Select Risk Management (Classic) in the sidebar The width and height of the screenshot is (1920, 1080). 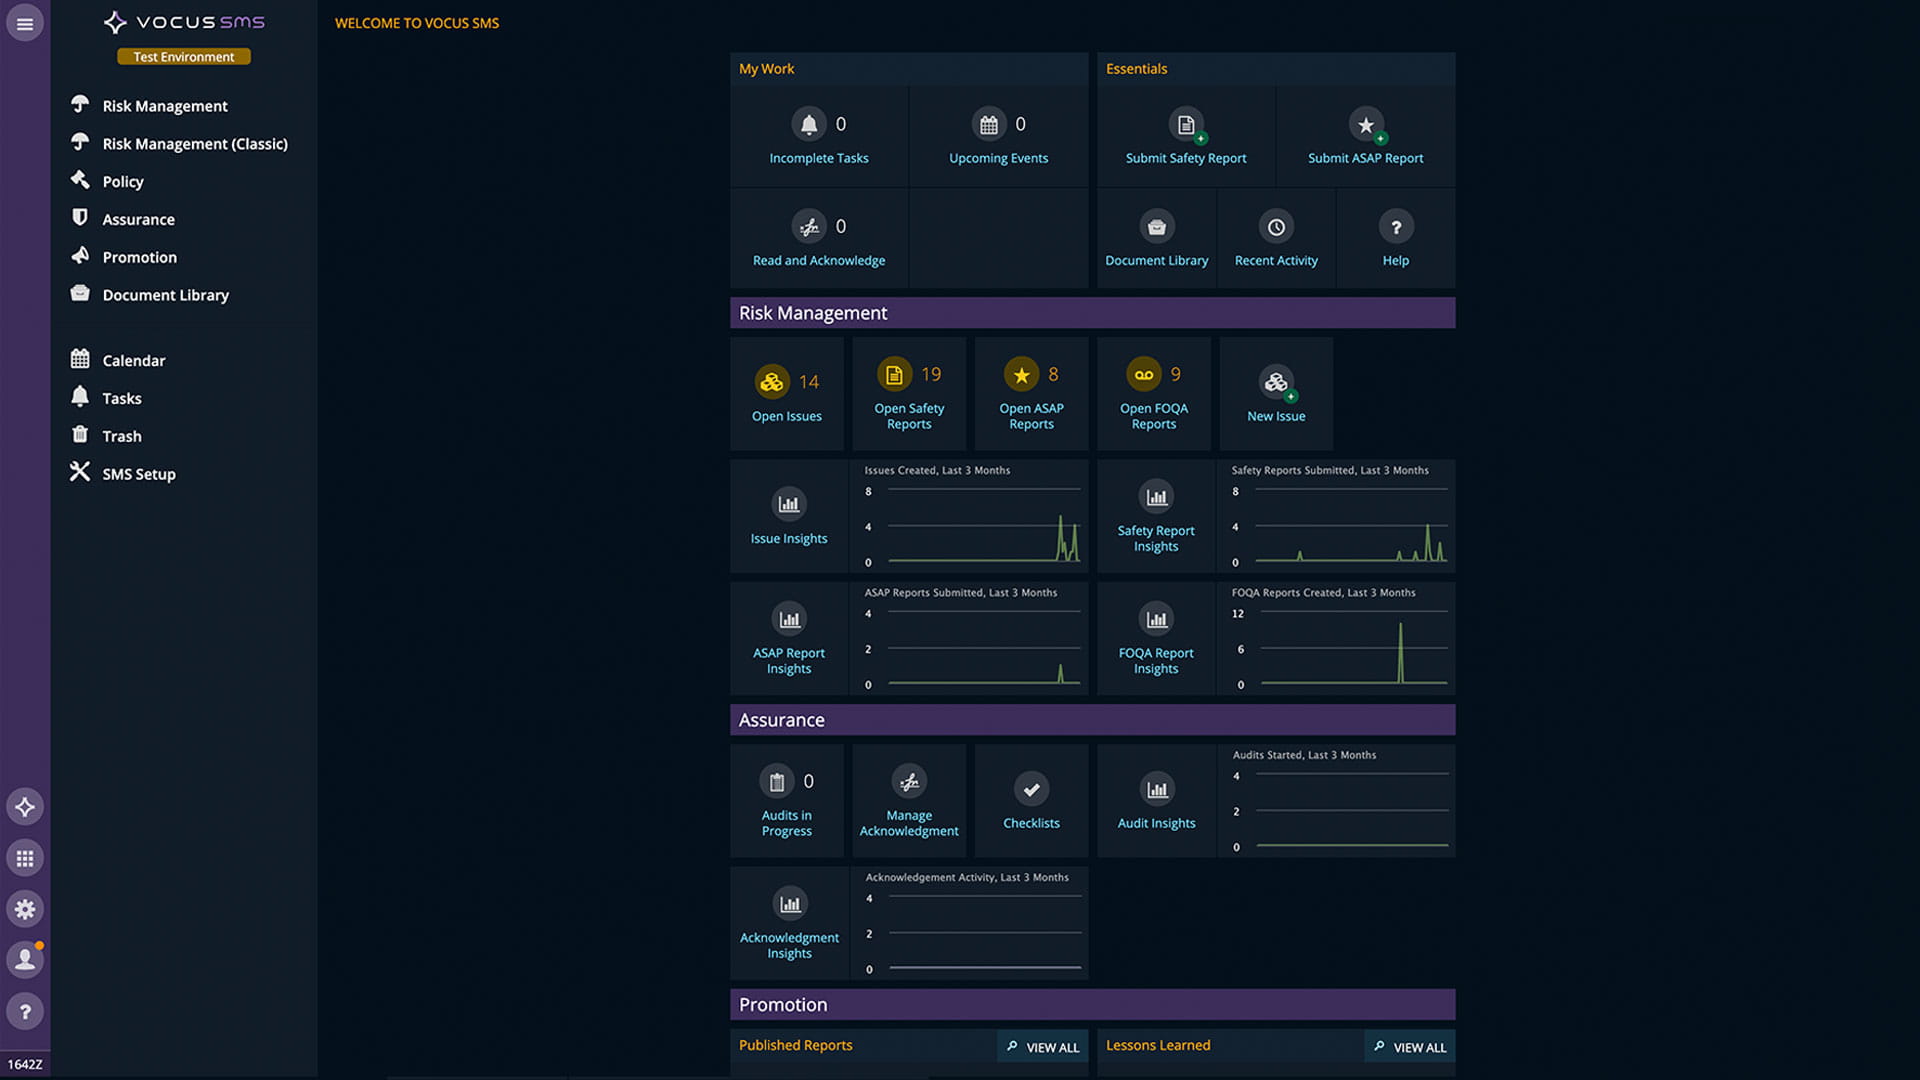[194, 144]
